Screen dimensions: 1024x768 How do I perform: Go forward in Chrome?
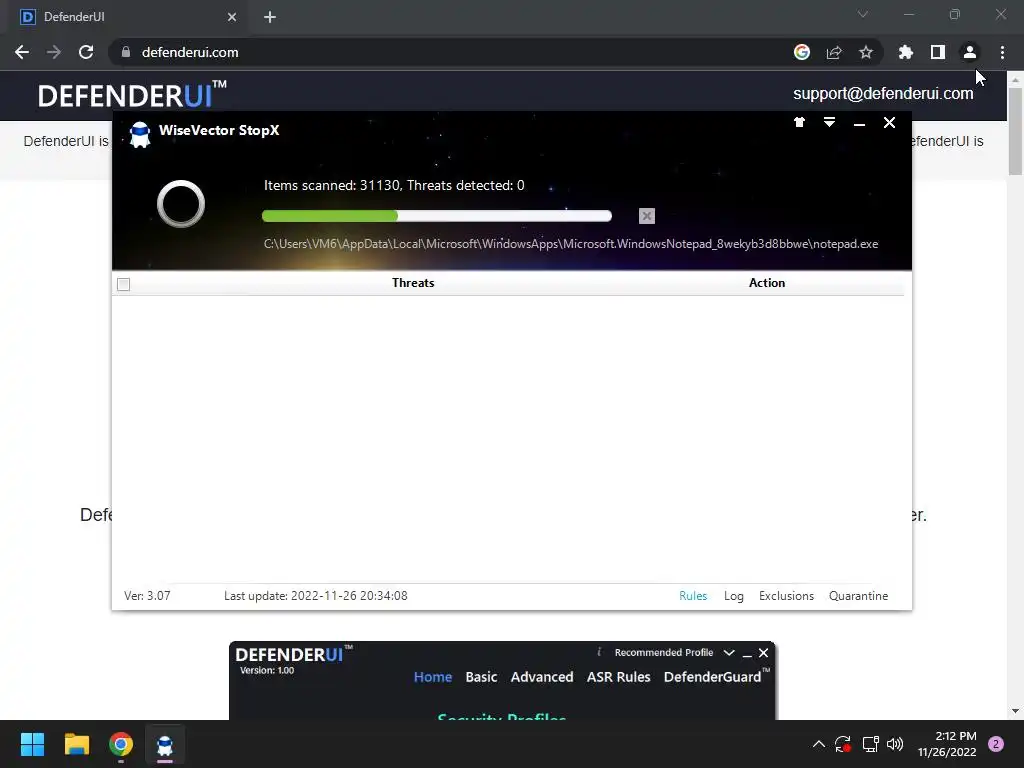(54, 52)
